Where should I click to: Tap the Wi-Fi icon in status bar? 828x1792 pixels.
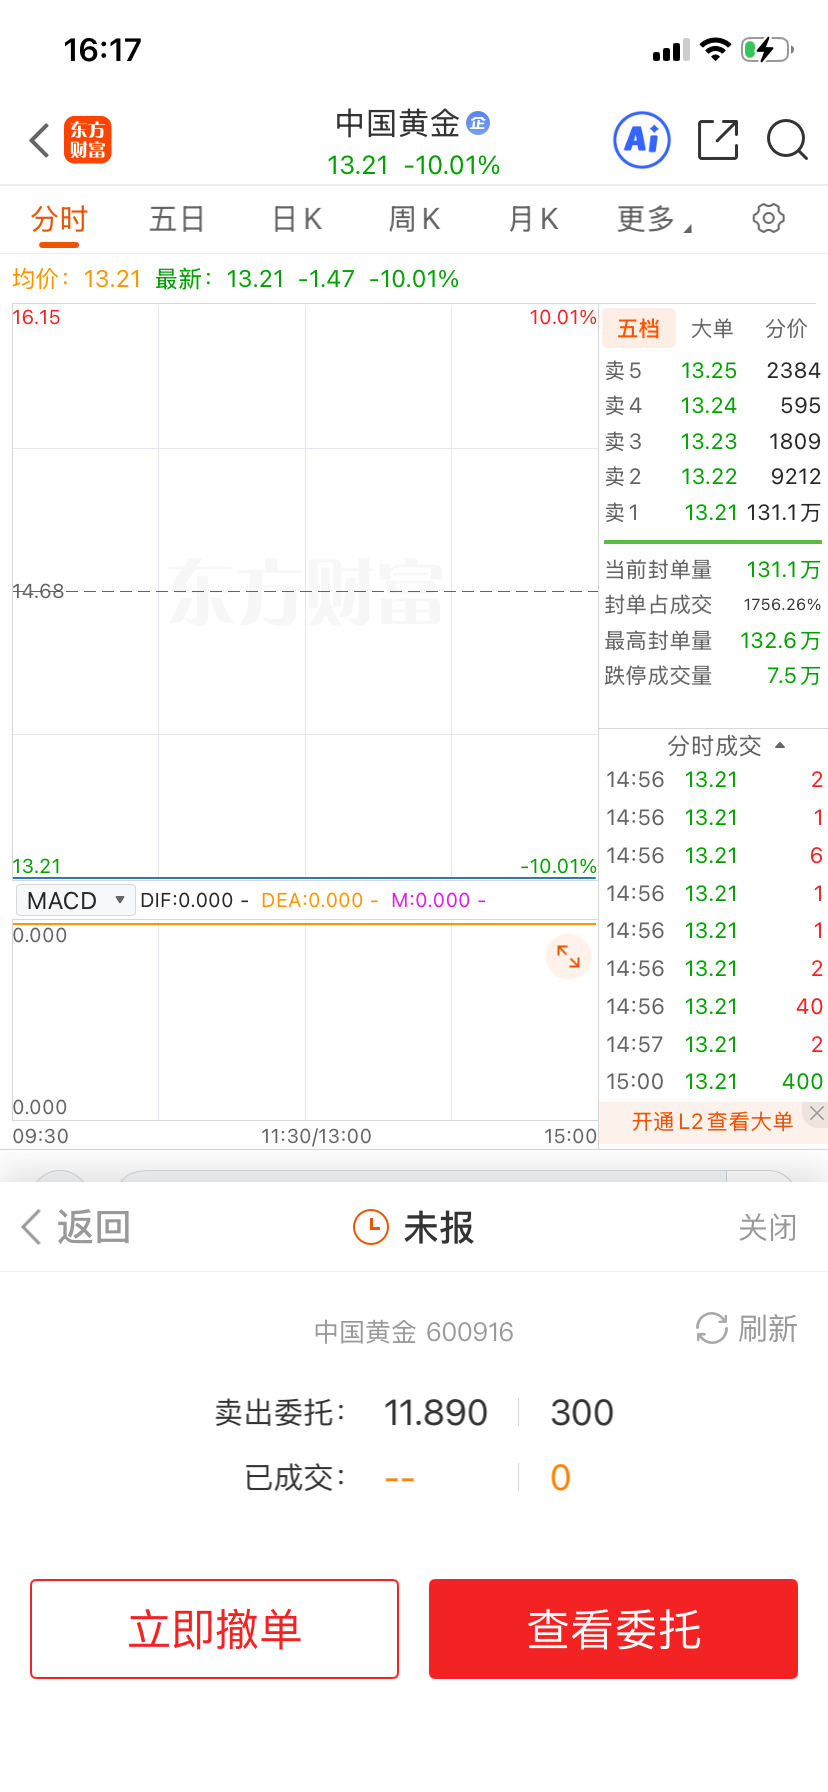(x=715, y=49)
